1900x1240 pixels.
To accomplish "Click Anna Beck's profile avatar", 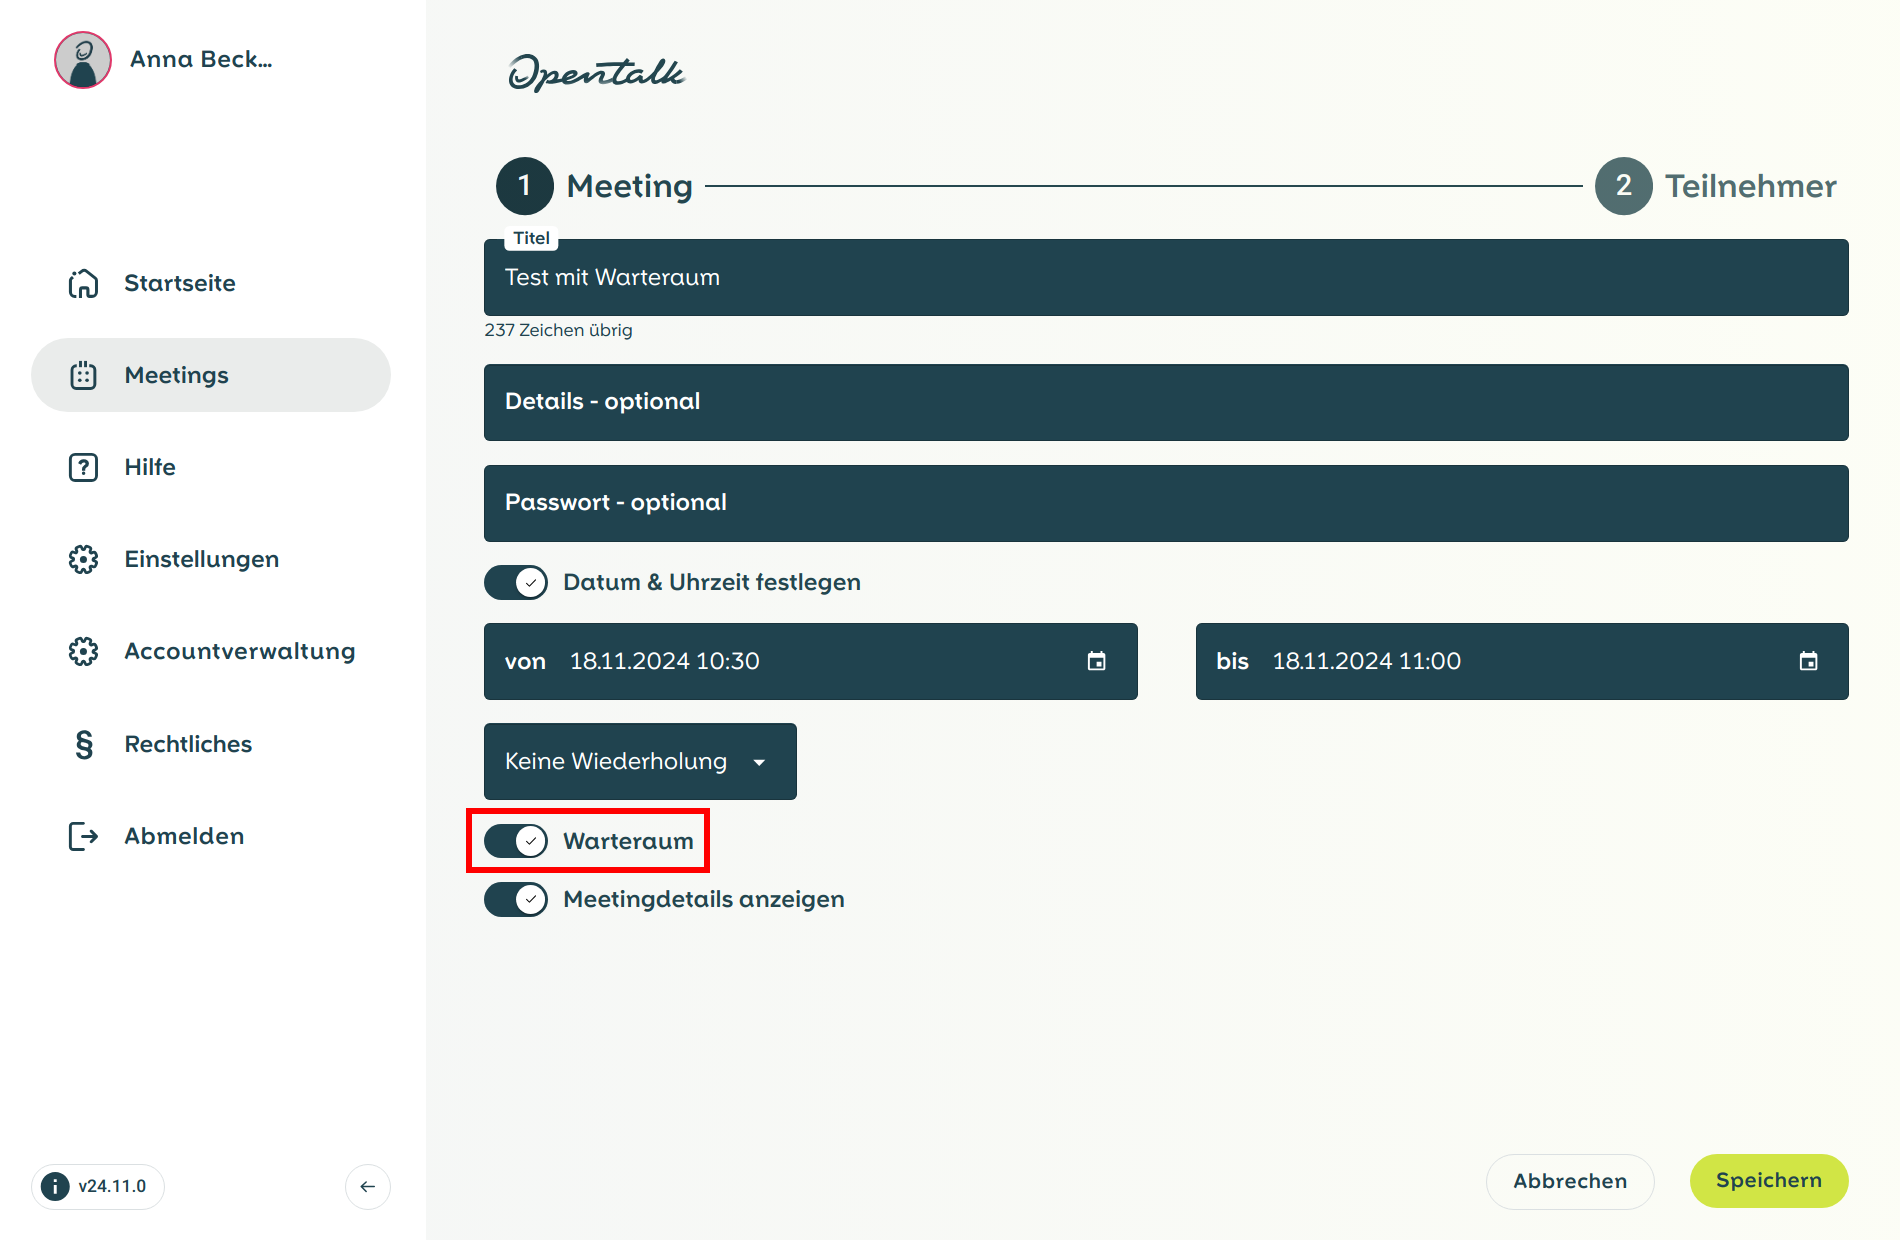I will coord(83,60).
